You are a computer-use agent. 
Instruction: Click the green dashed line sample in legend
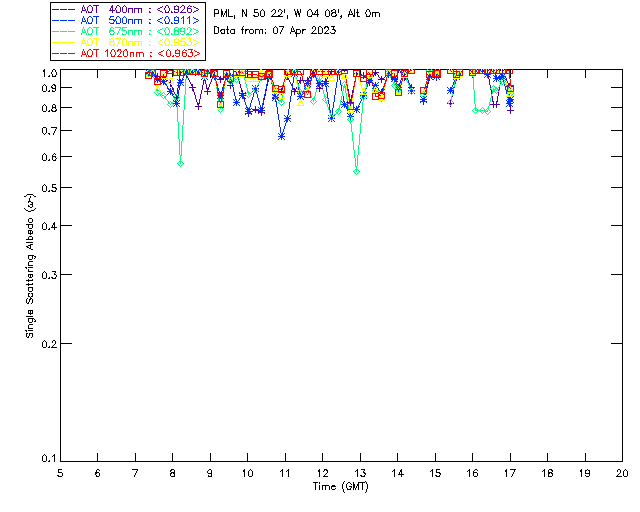[x=64, y=31]
